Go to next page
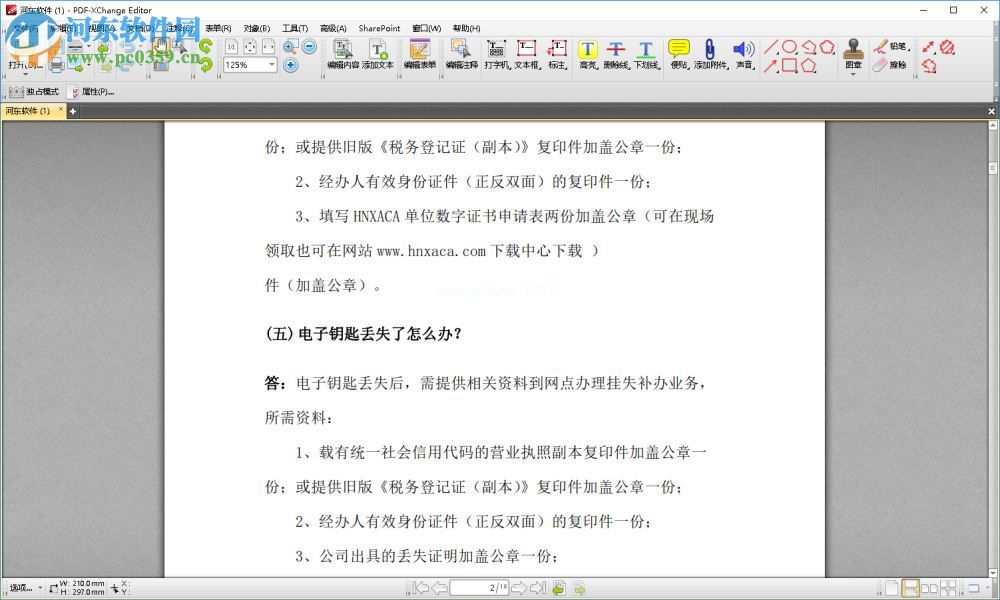This screenshot has width=1000, height=600. tap(519, 587)
